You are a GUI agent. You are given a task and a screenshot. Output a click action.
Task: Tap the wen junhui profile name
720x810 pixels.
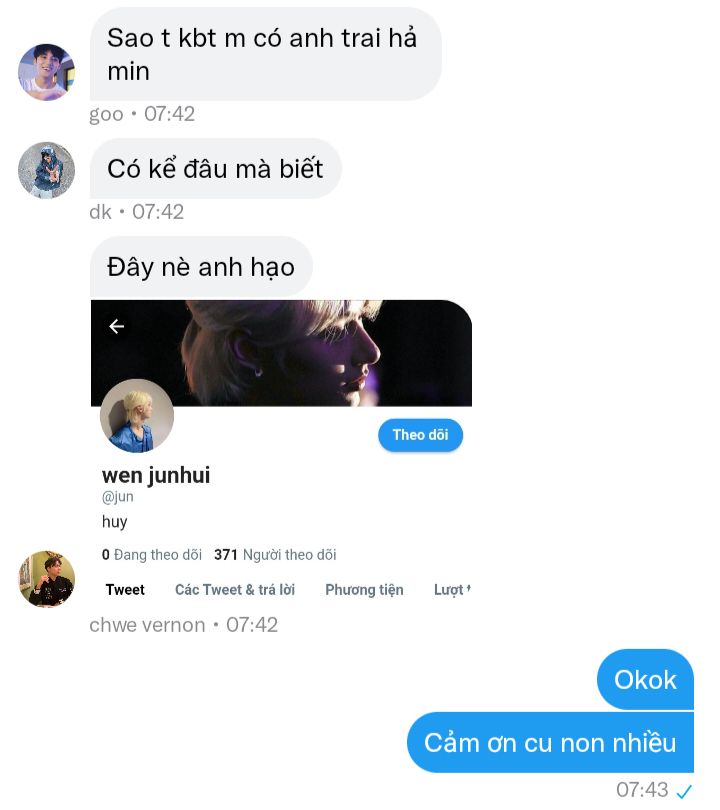pos(156,475)
